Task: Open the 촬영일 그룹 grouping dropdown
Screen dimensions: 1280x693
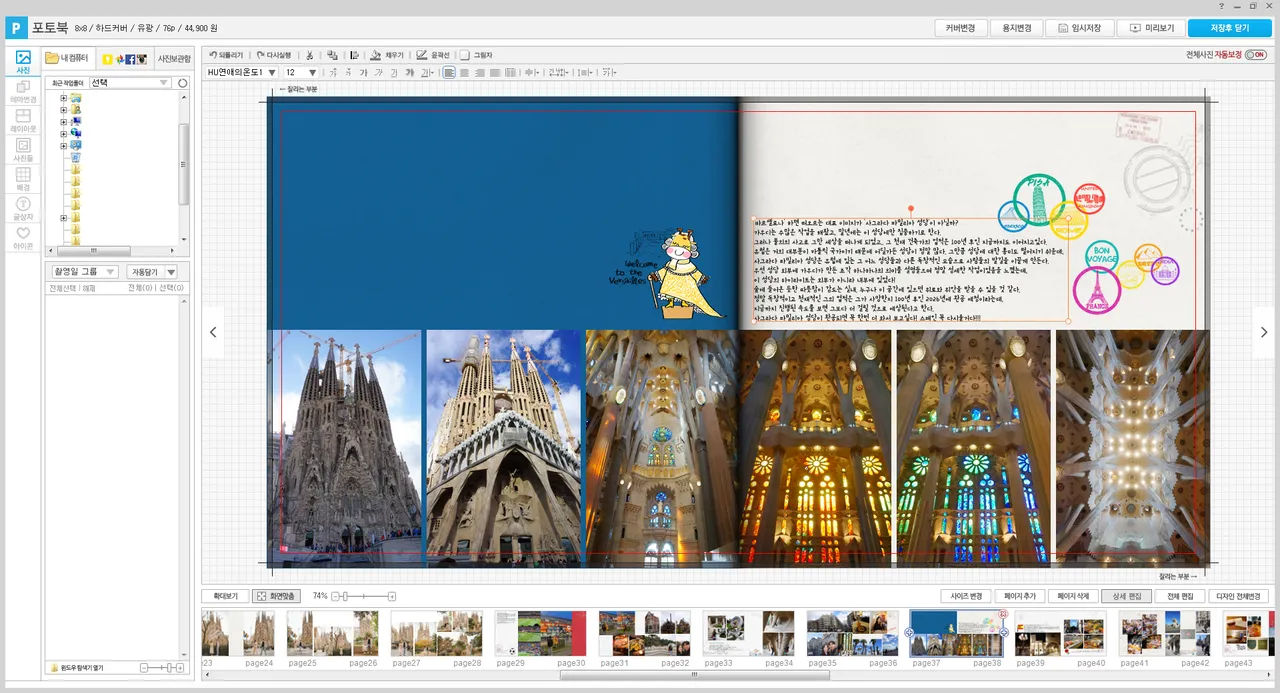Action: coord(84,272)
